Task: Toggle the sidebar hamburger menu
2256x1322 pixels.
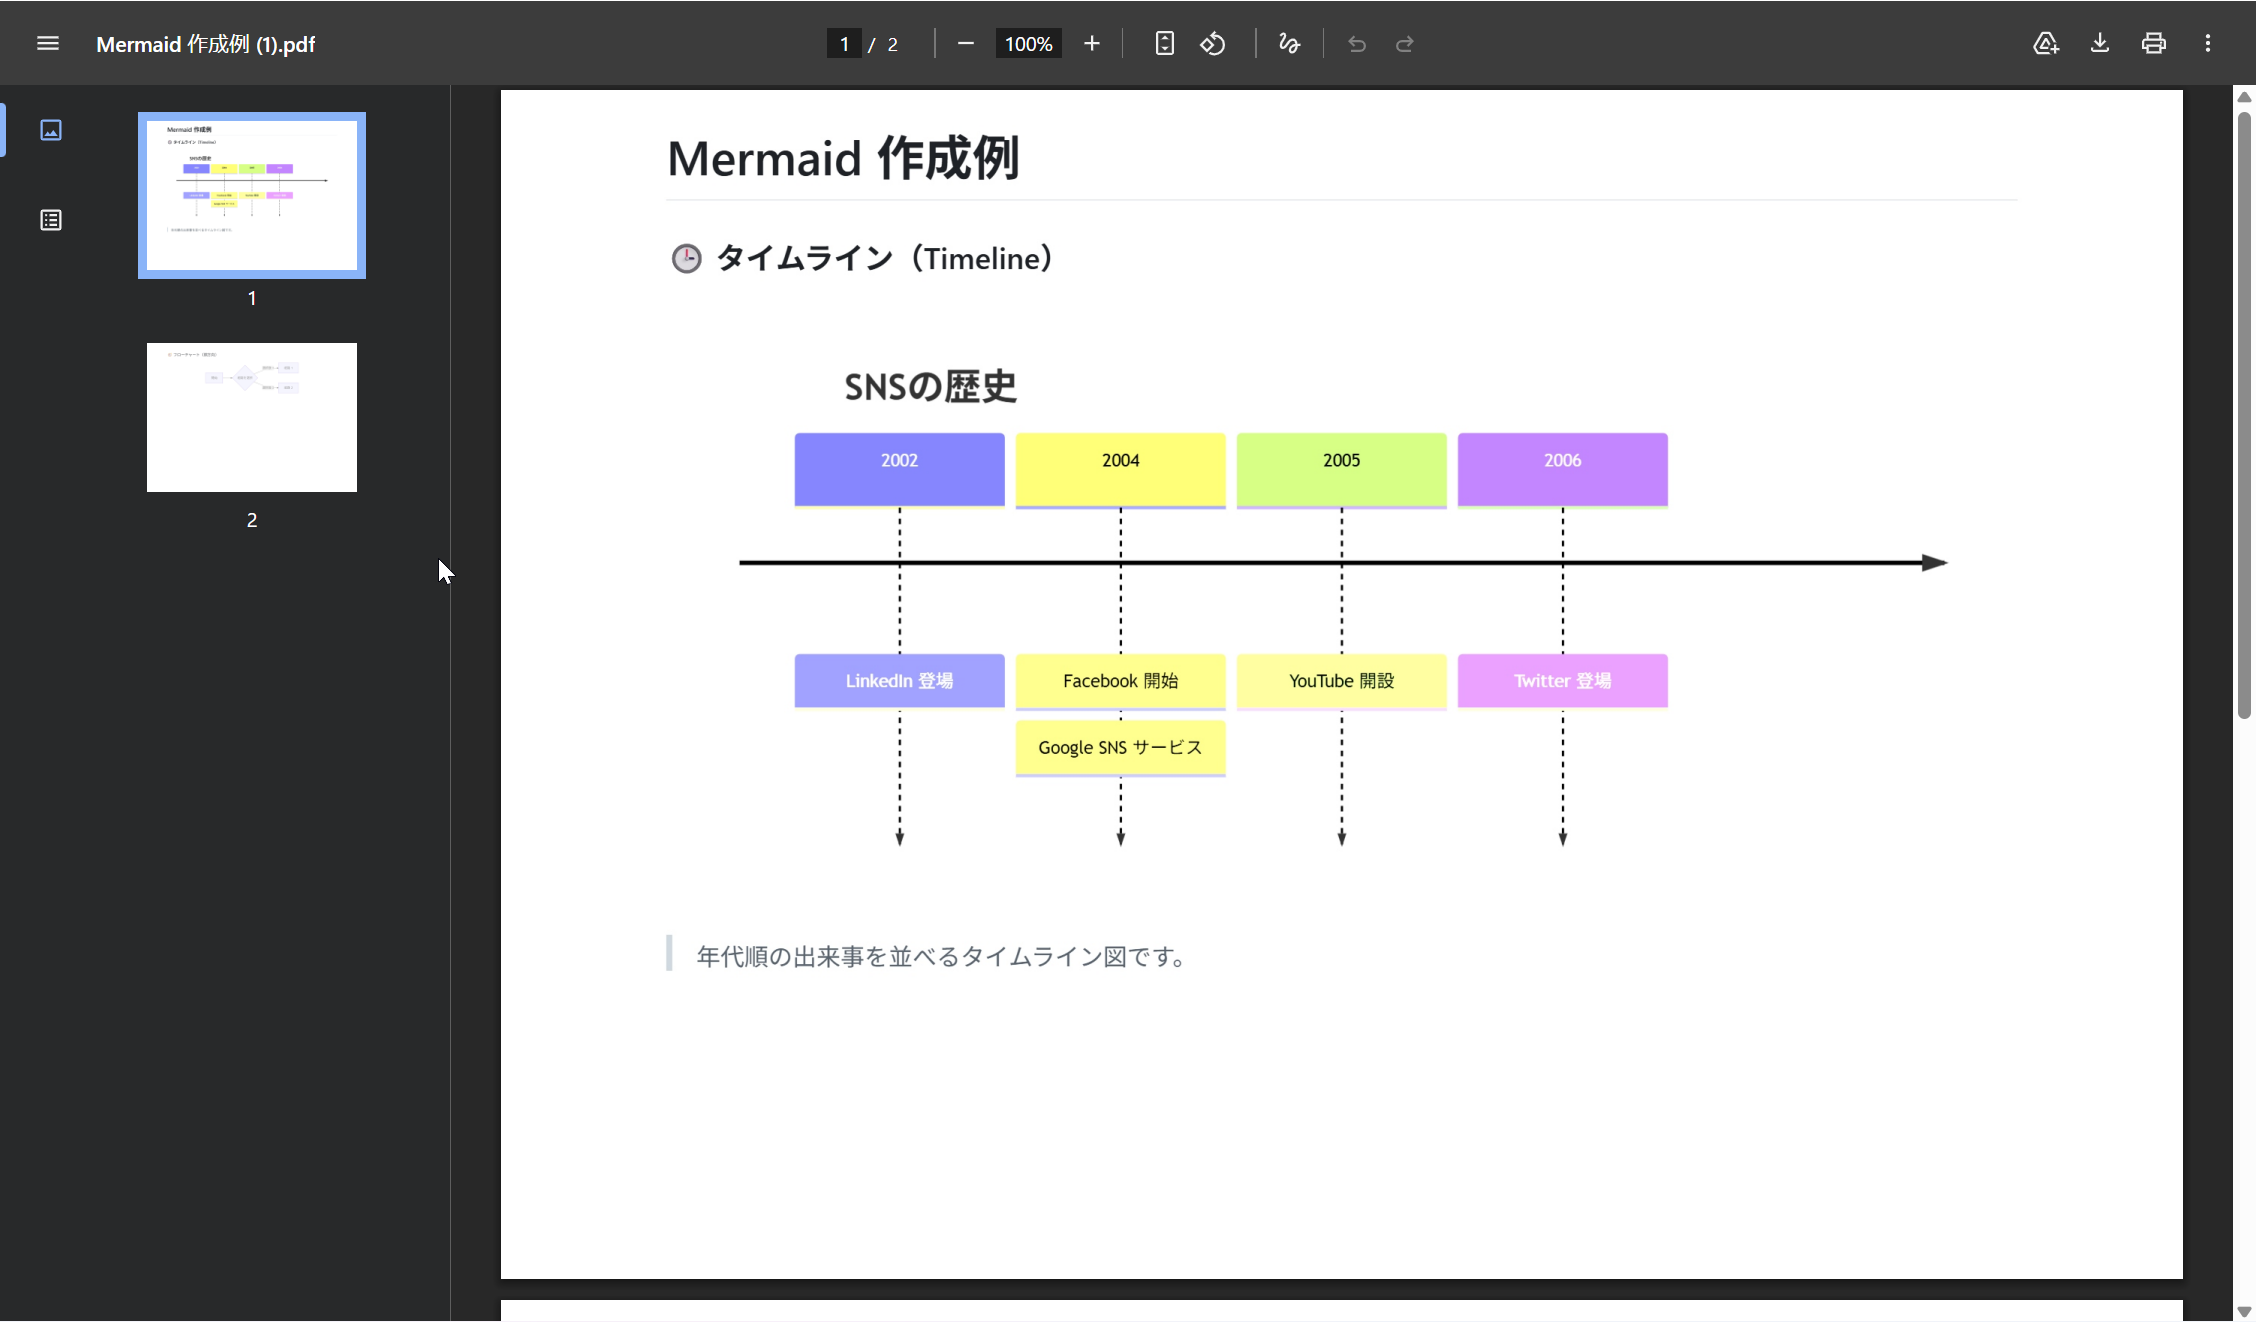Action: [x=47, y=44]
